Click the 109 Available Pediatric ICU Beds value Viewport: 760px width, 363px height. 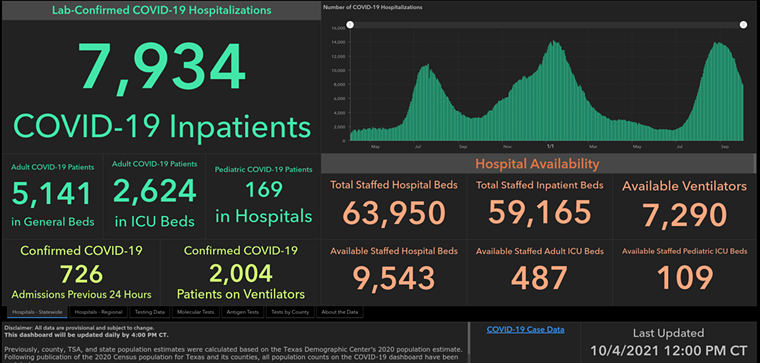tap(685, 278)
